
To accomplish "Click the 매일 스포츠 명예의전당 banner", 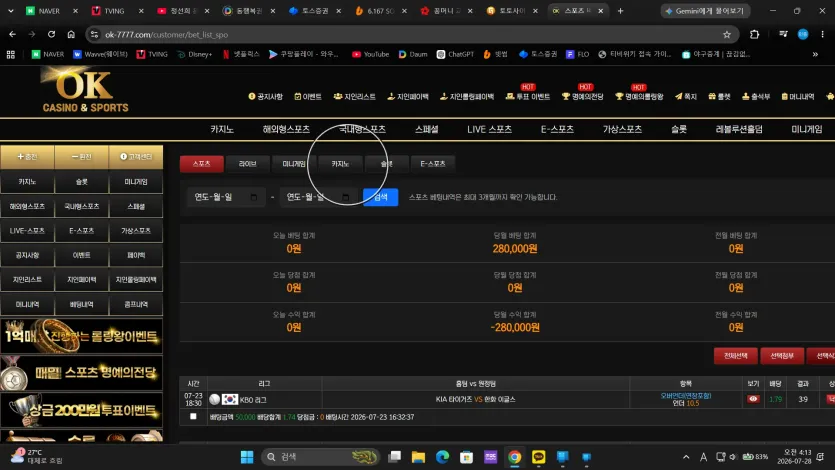I will (x=81, y=373).
